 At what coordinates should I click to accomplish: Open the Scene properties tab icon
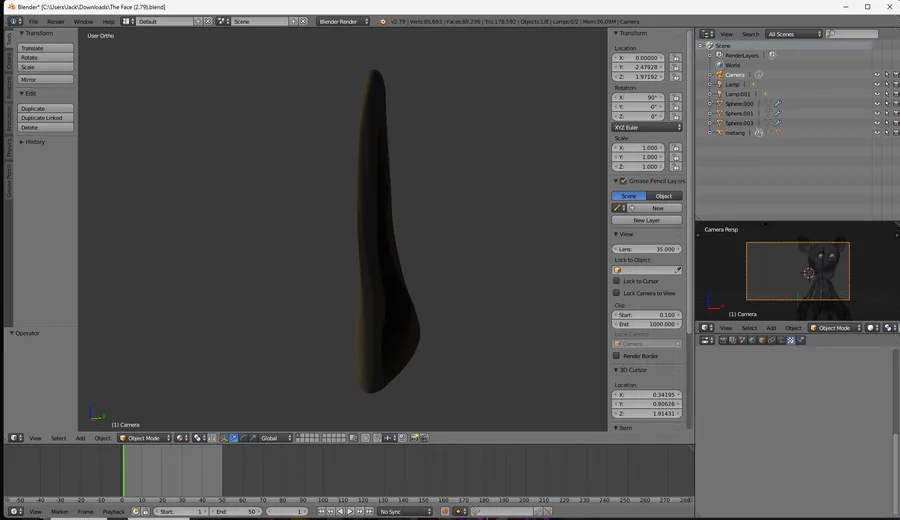[x=742, y=340]
